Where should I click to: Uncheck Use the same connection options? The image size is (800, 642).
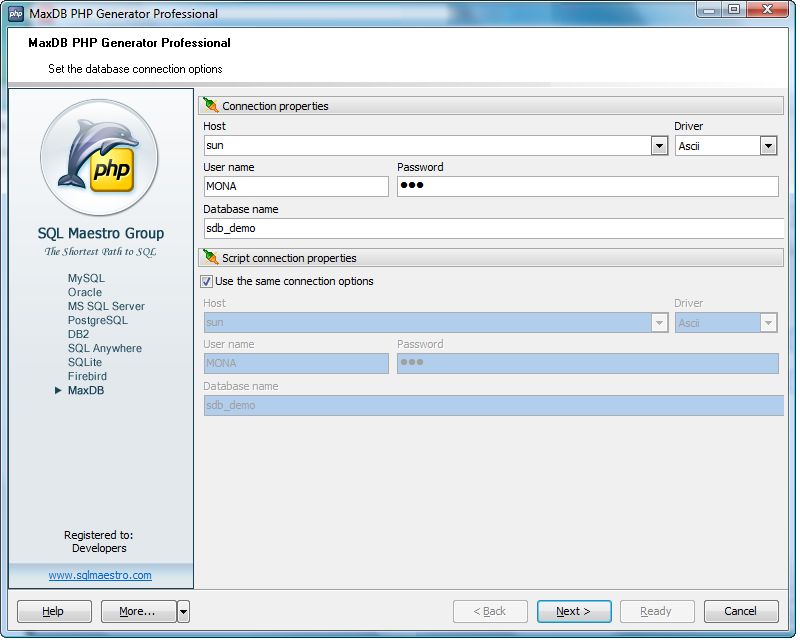207,282
